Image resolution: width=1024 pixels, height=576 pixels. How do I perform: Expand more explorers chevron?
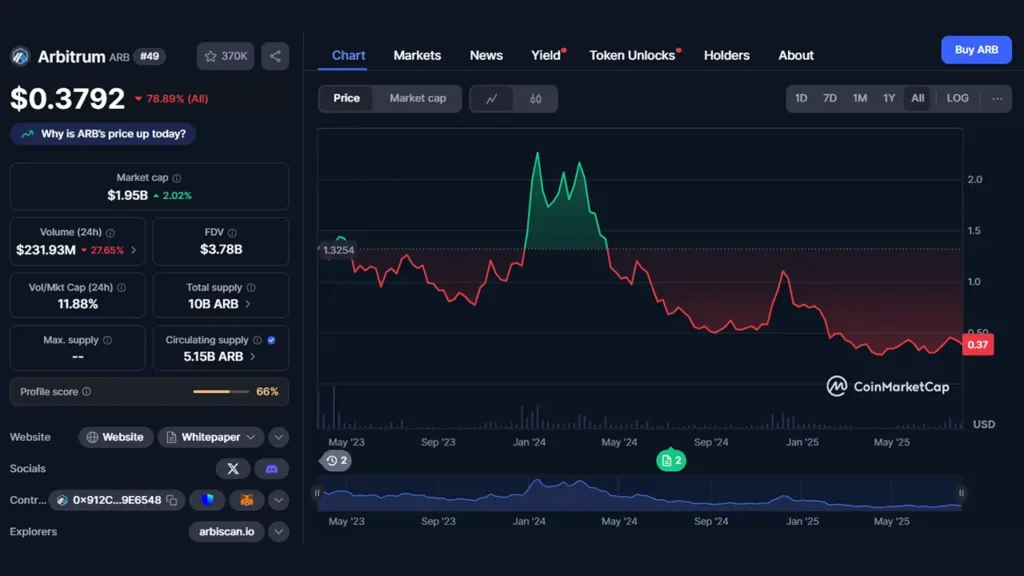click(279, 532)
